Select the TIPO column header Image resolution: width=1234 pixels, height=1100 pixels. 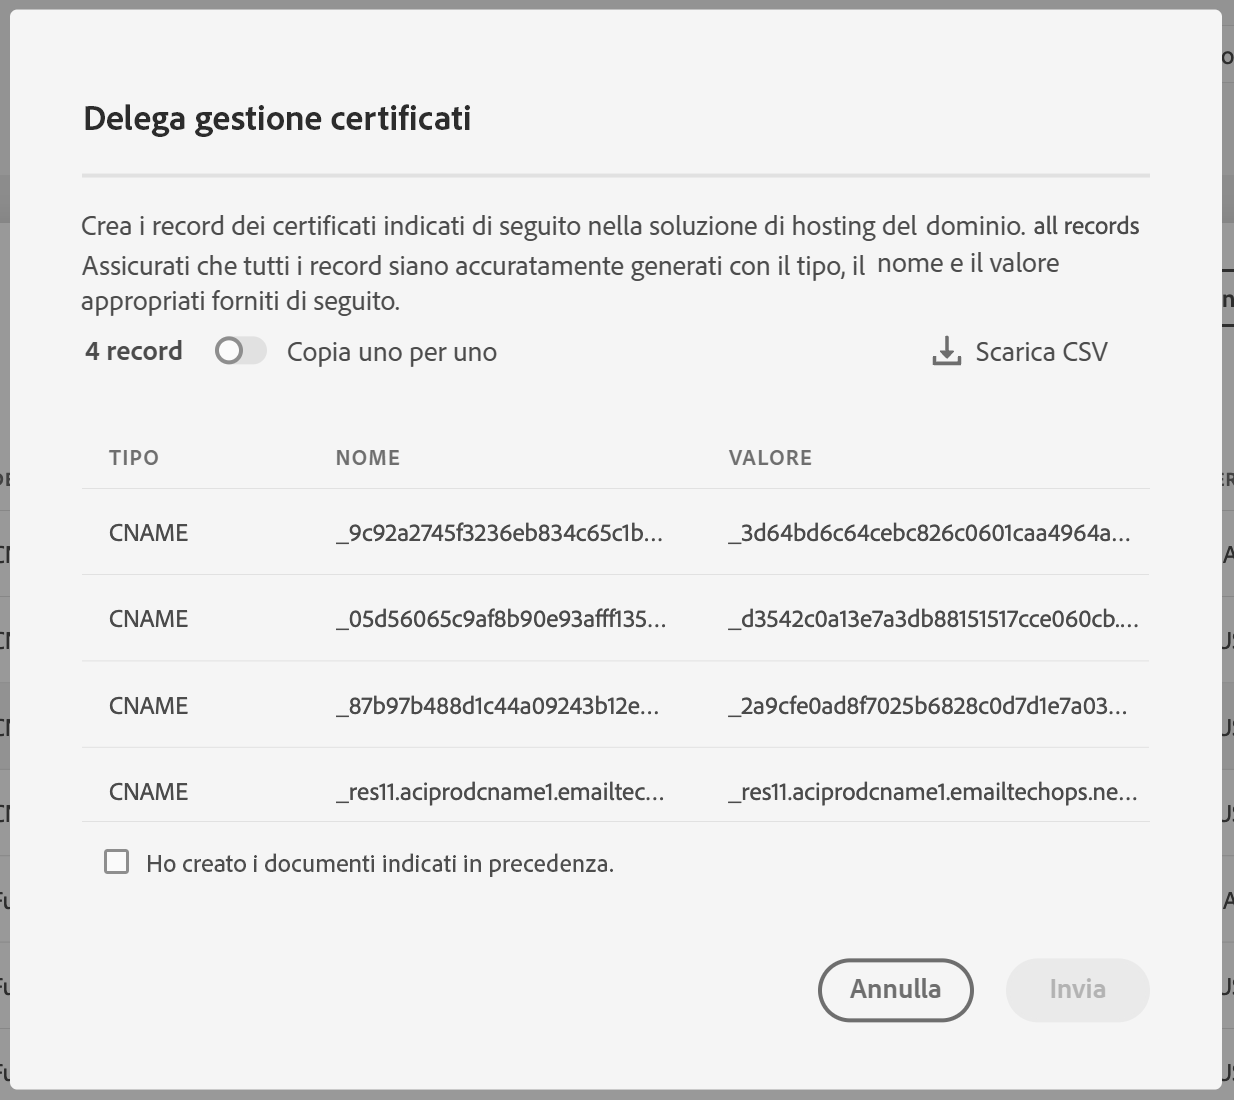point(134,458)
